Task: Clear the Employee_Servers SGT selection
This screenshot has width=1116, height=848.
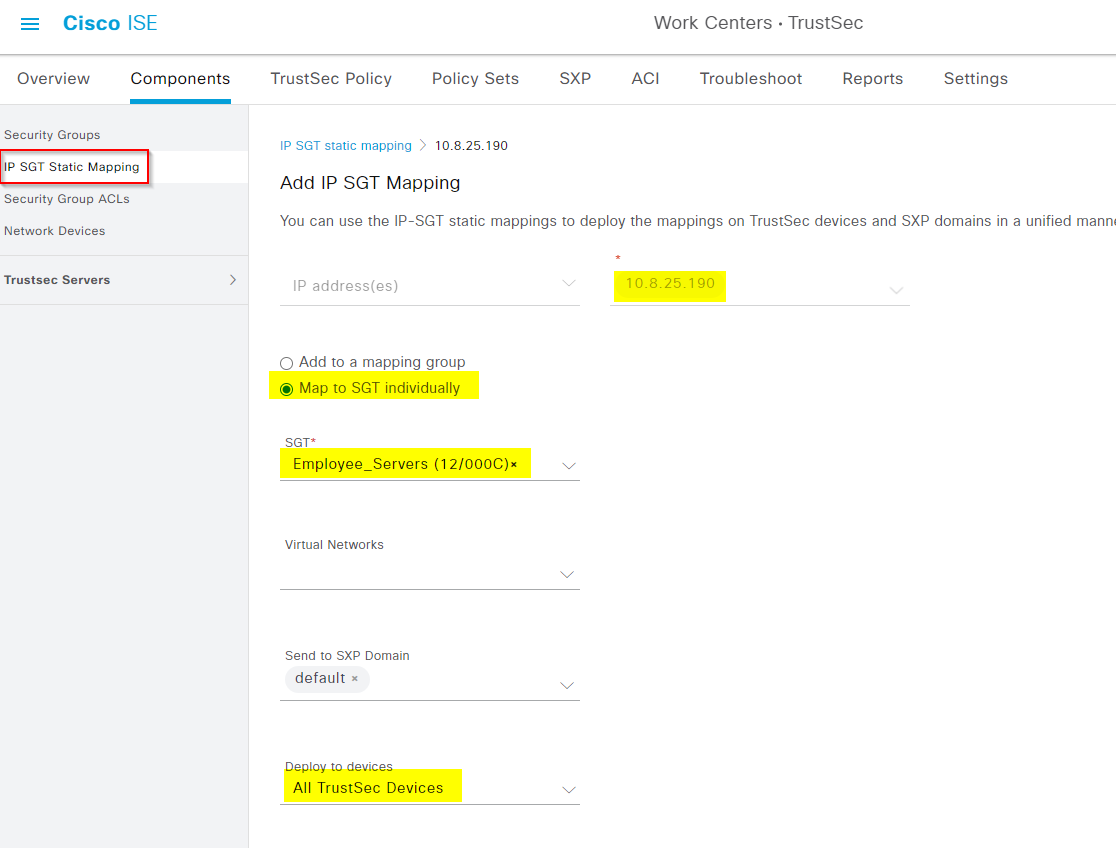Action: pyautogui.click(x=514, y=465)
